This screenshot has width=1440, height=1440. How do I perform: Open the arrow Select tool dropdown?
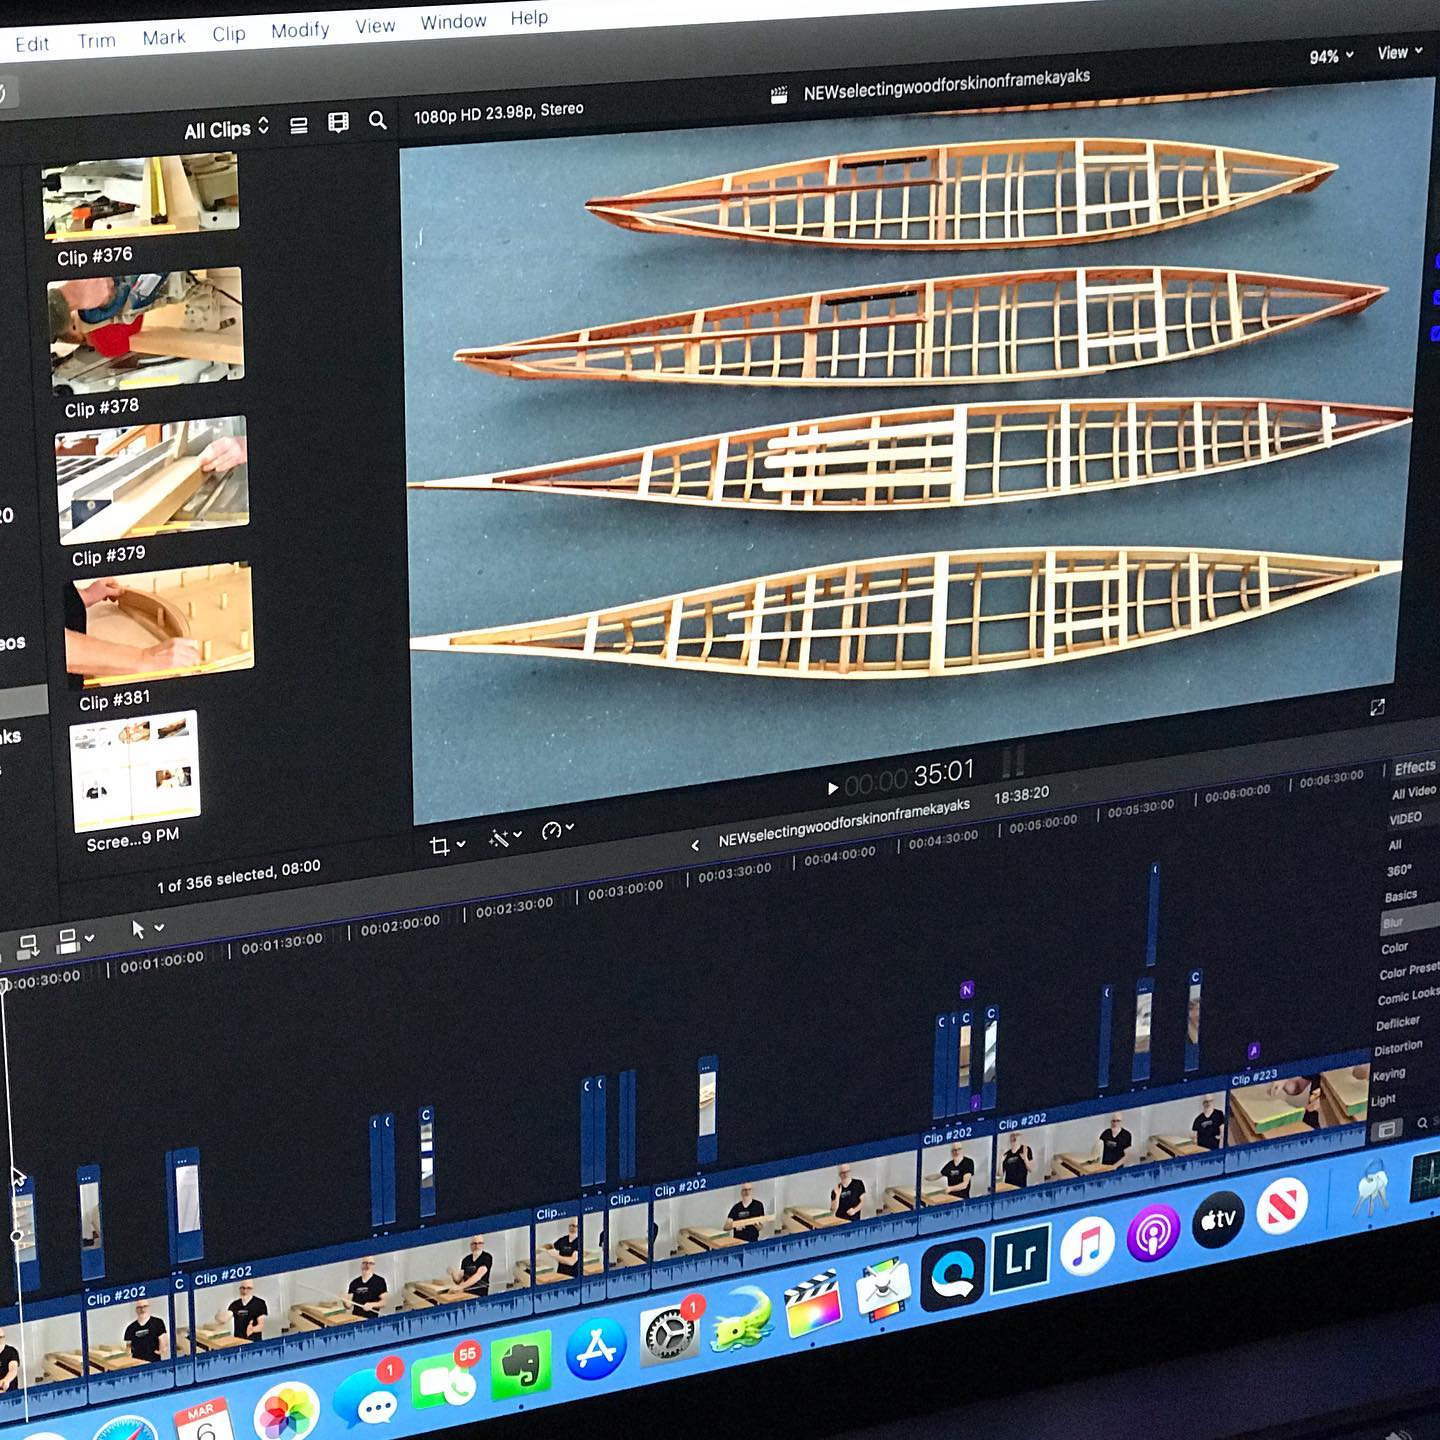[x=145, y=929]
